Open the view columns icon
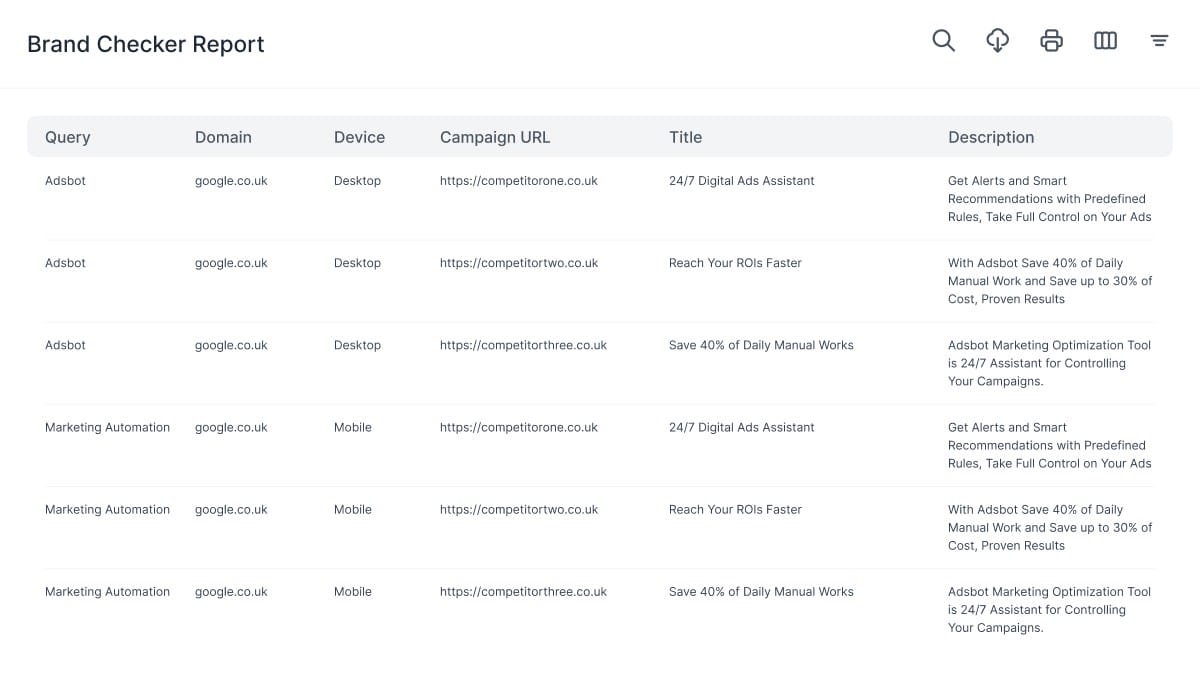Viewport: 1200px width, 675px height. [1105, 41]
